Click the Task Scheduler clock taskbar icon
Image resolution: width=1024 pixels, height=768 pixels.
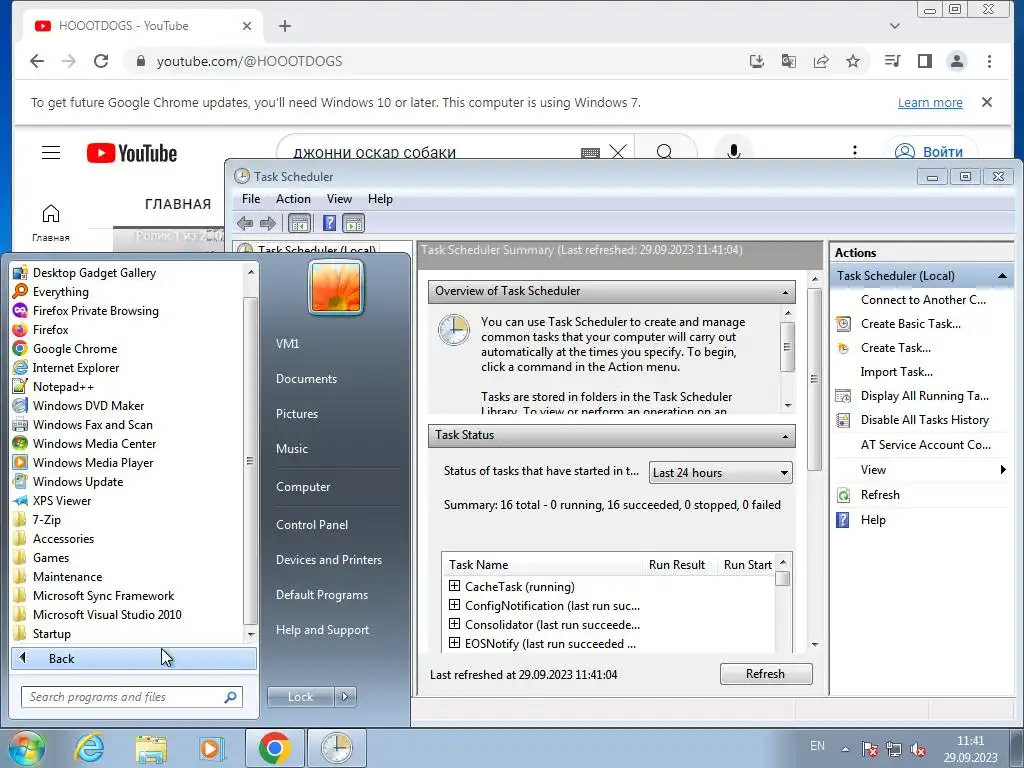[x=337, y=748]
